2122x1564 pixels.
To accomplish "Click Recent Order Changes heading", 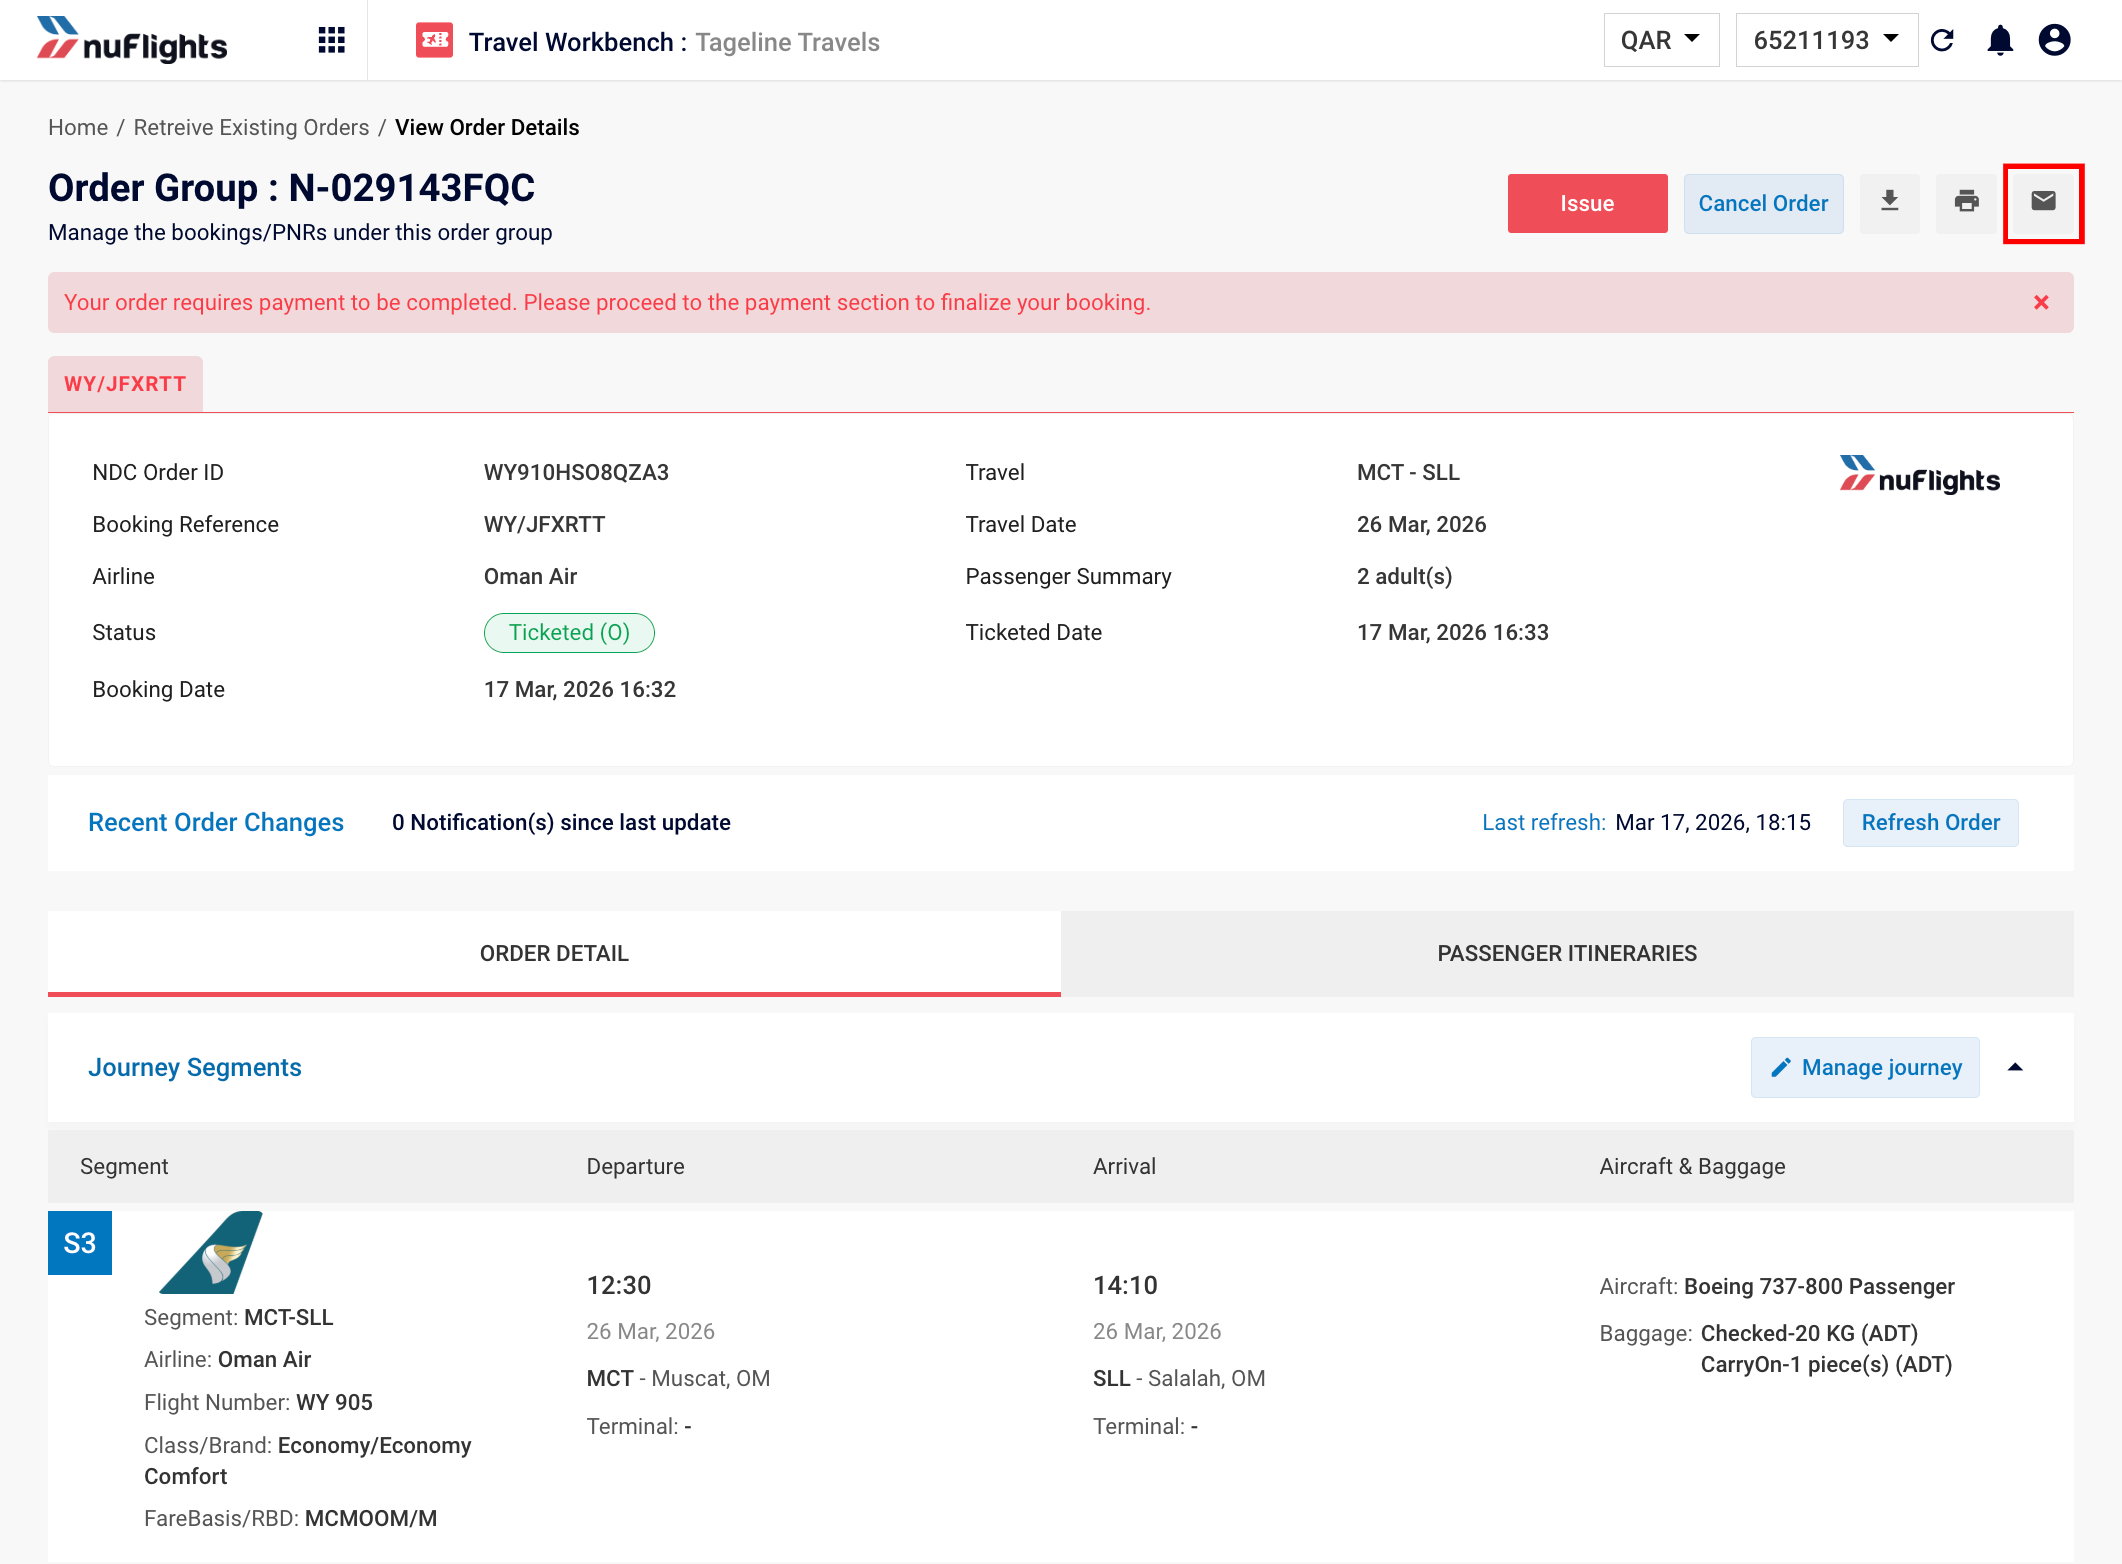I will click(x=216, y=822).
